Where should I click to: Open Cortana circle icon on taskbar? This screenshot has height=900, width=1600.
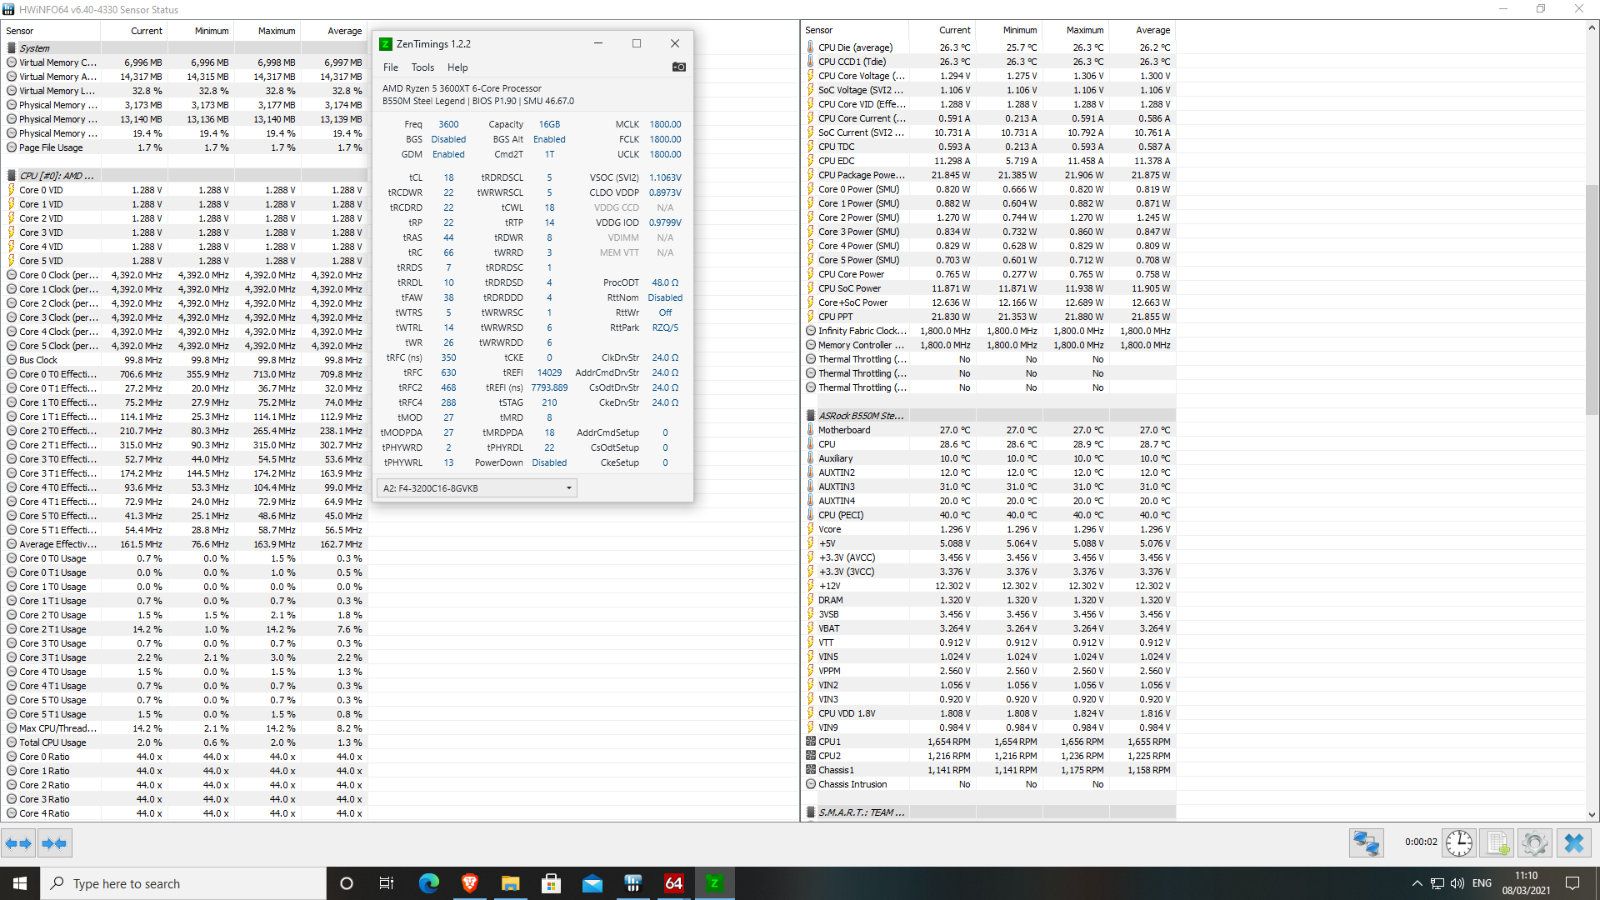[x=347, y=883]
